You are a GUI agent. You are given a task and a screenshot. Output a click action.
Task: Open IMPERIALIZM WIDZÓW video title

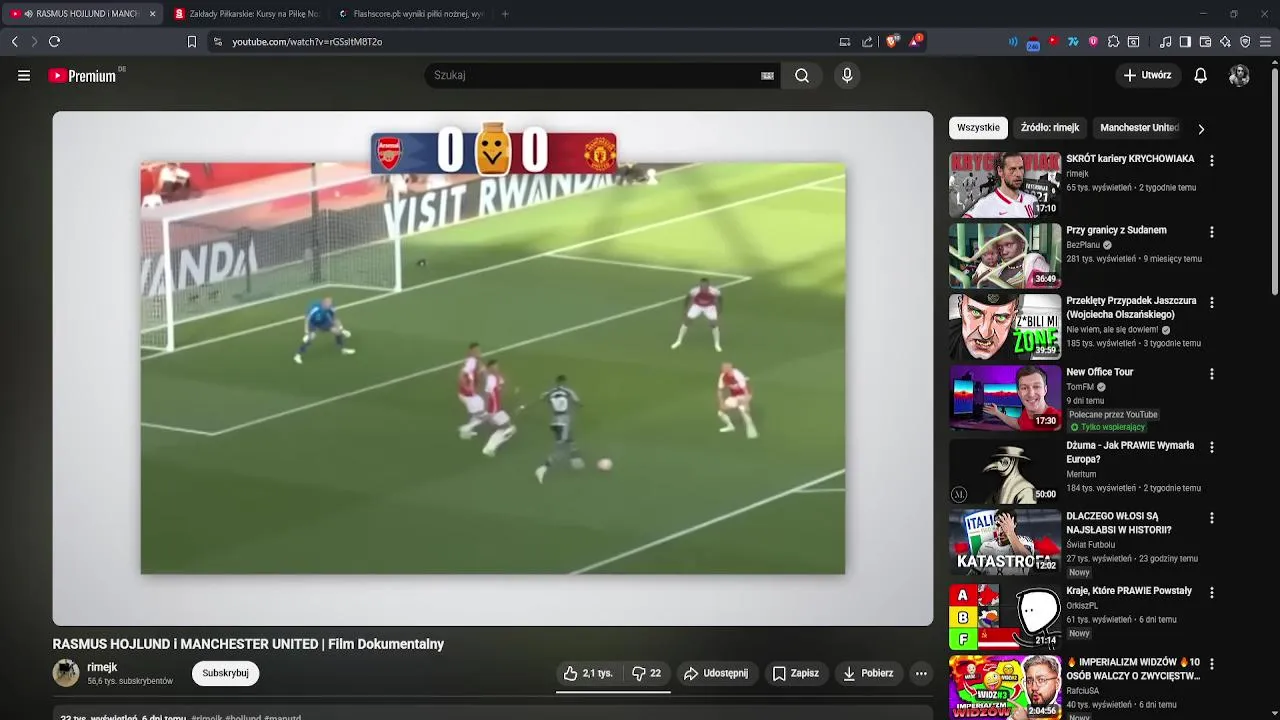coord(1133,669)
